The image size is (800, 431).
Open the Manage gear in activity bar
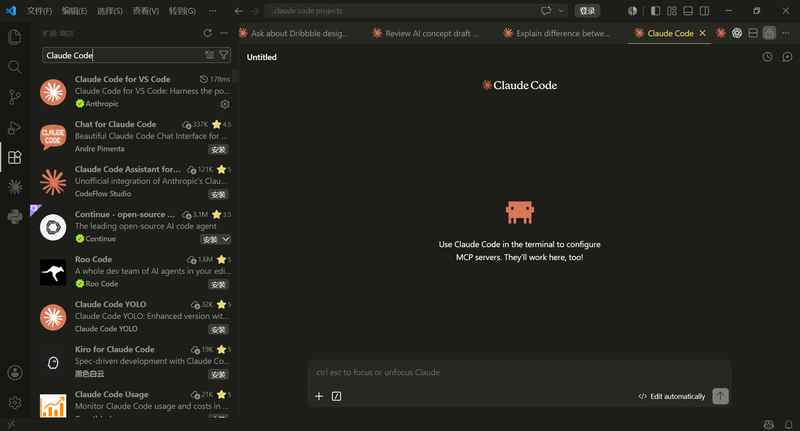coord(15,402)
